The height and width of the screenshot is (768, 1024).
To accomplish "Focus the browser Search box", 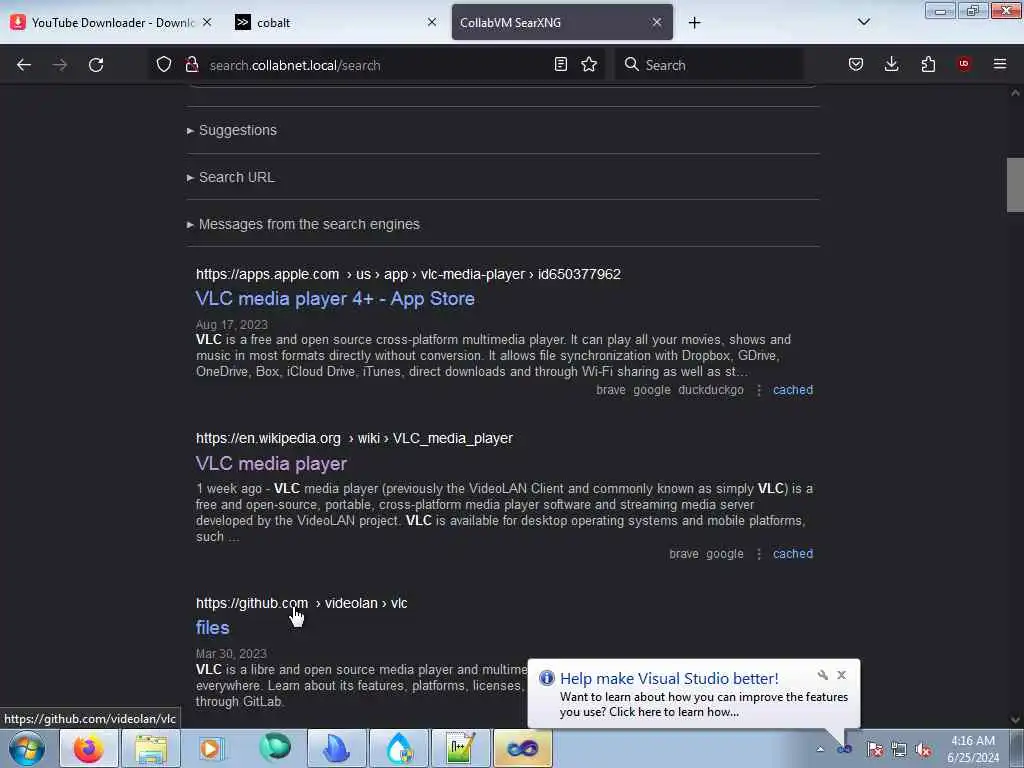I will point(709,65).
